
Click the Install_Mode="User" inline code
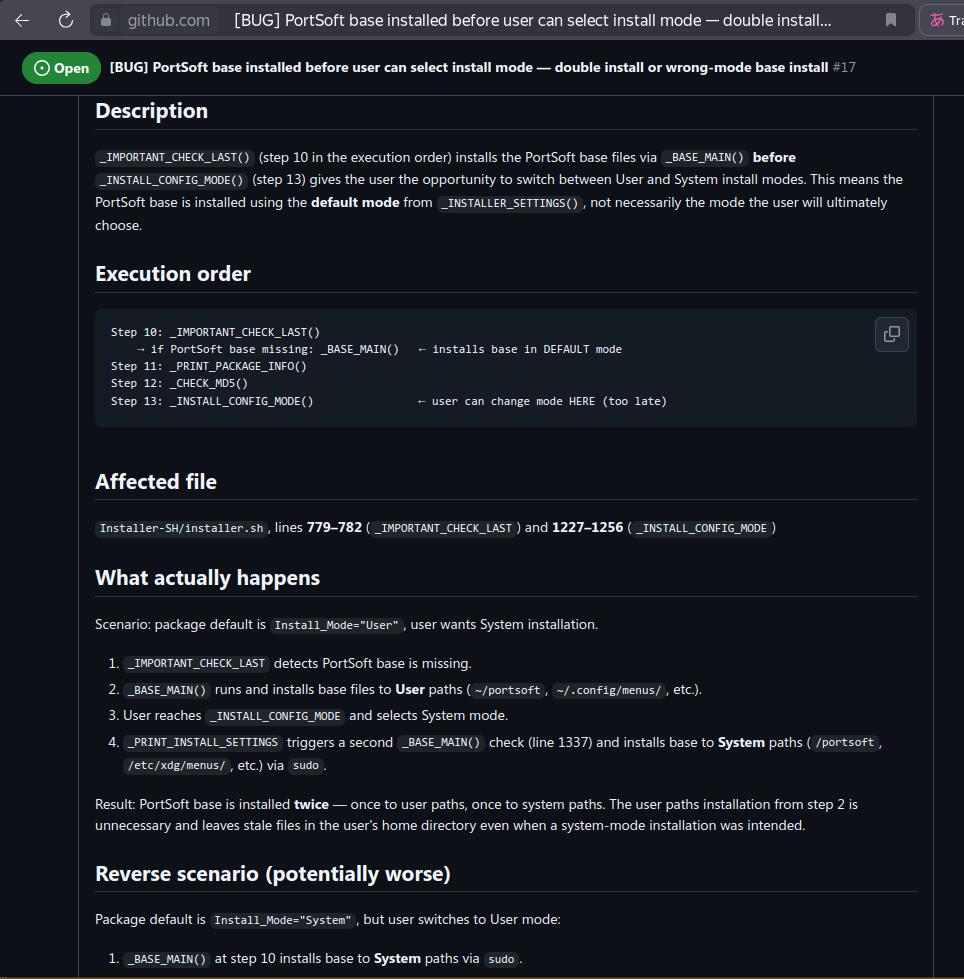tap(337, 625)
